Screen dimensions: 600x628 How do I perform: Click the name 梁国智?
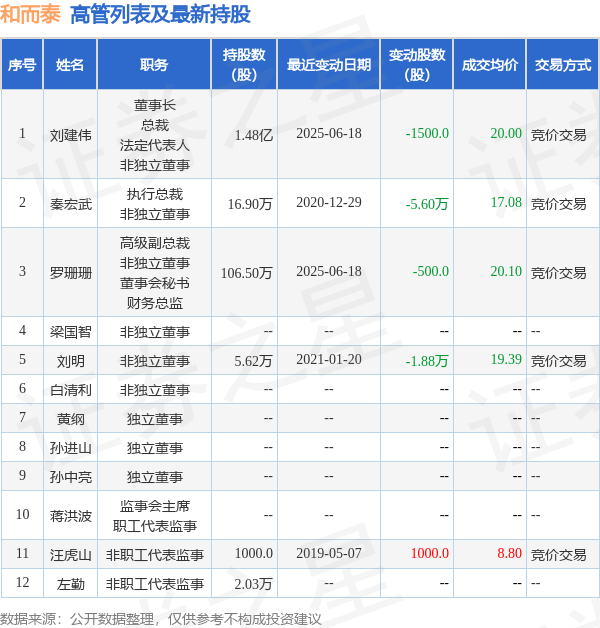point(70,332)
